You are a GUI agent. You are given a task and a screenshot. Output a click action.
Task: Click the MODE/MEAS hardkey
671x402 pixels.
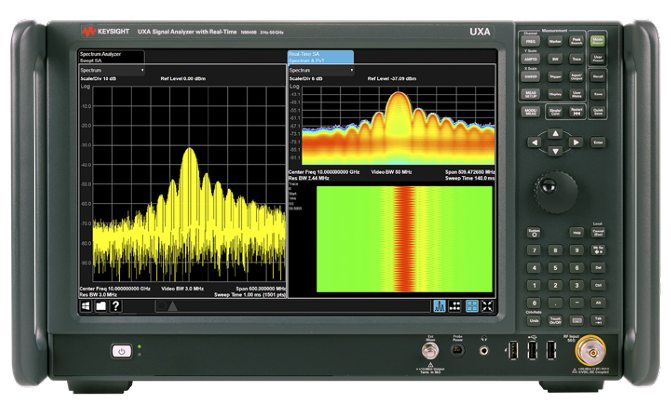[x=531, y=112]
